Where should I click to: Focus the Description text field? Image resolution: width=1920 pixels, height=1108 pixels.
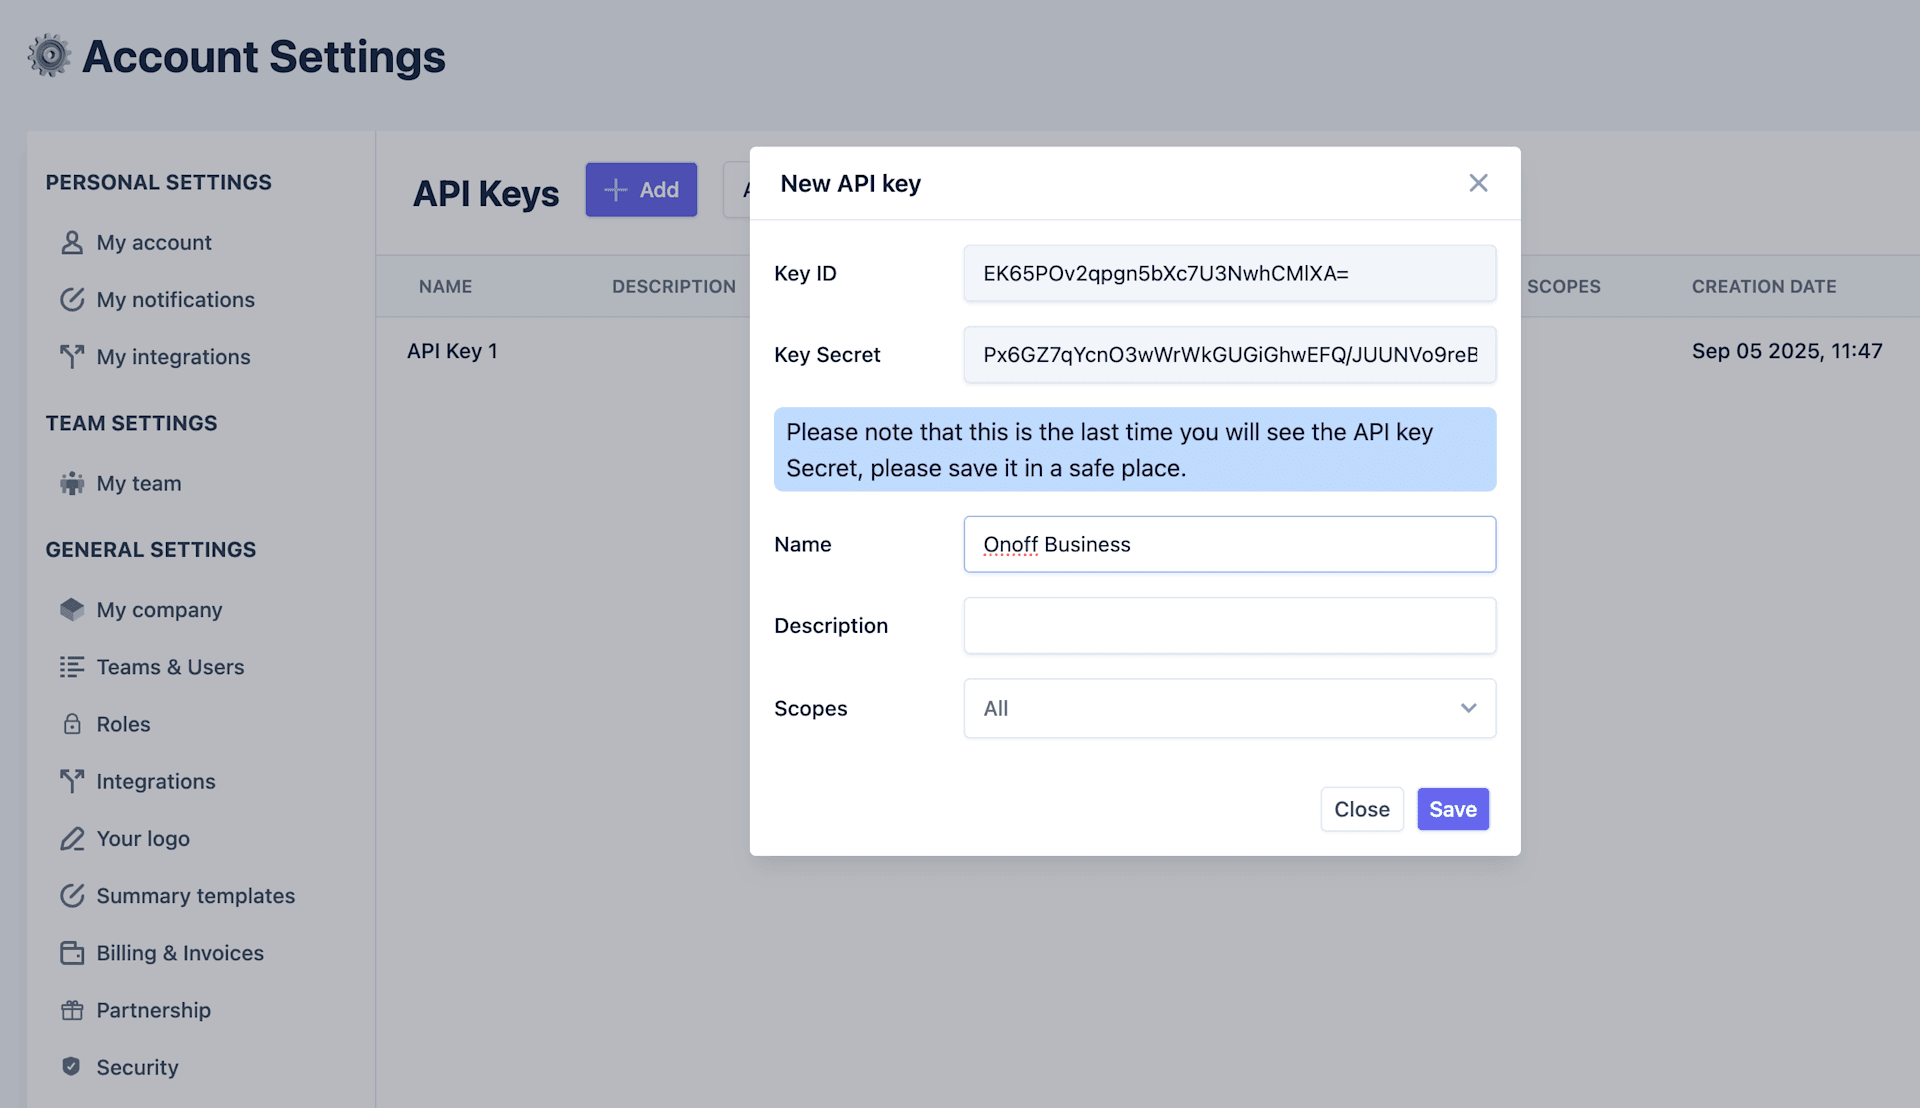(1229, 626)
